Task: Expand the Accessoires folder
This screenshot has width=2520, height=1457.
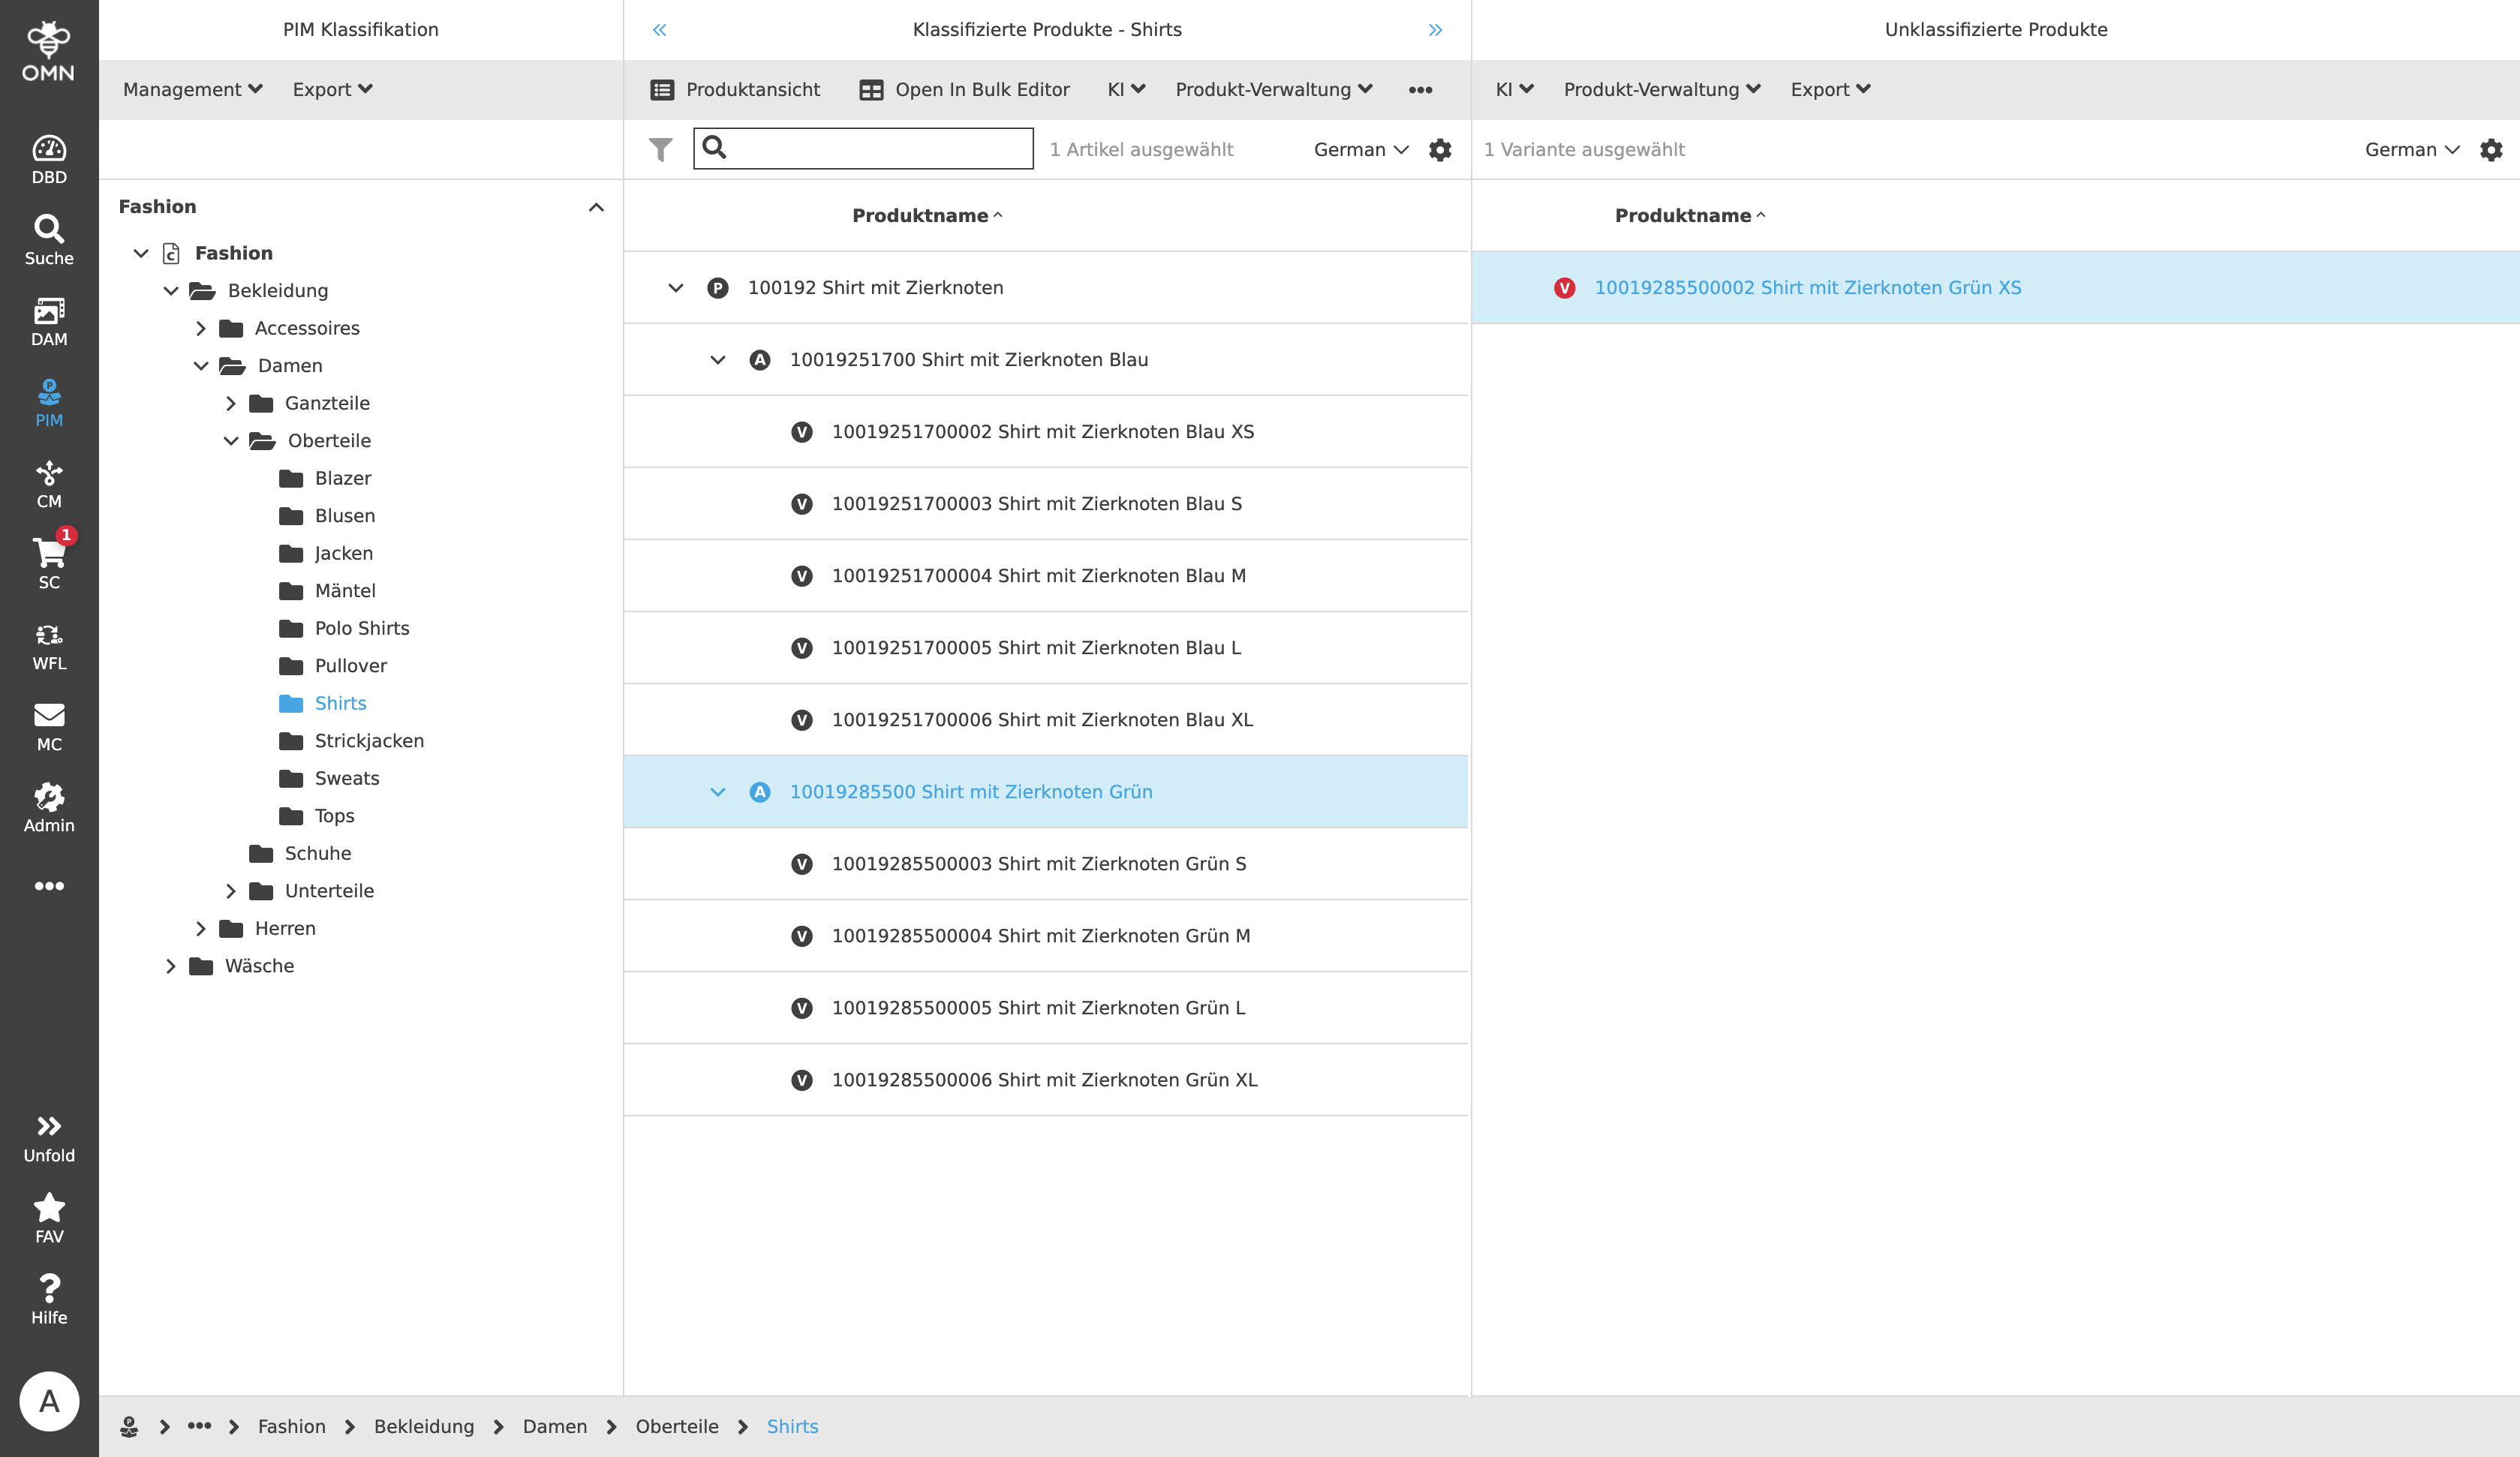Action: pyautogui.click(x=201, y=328)
